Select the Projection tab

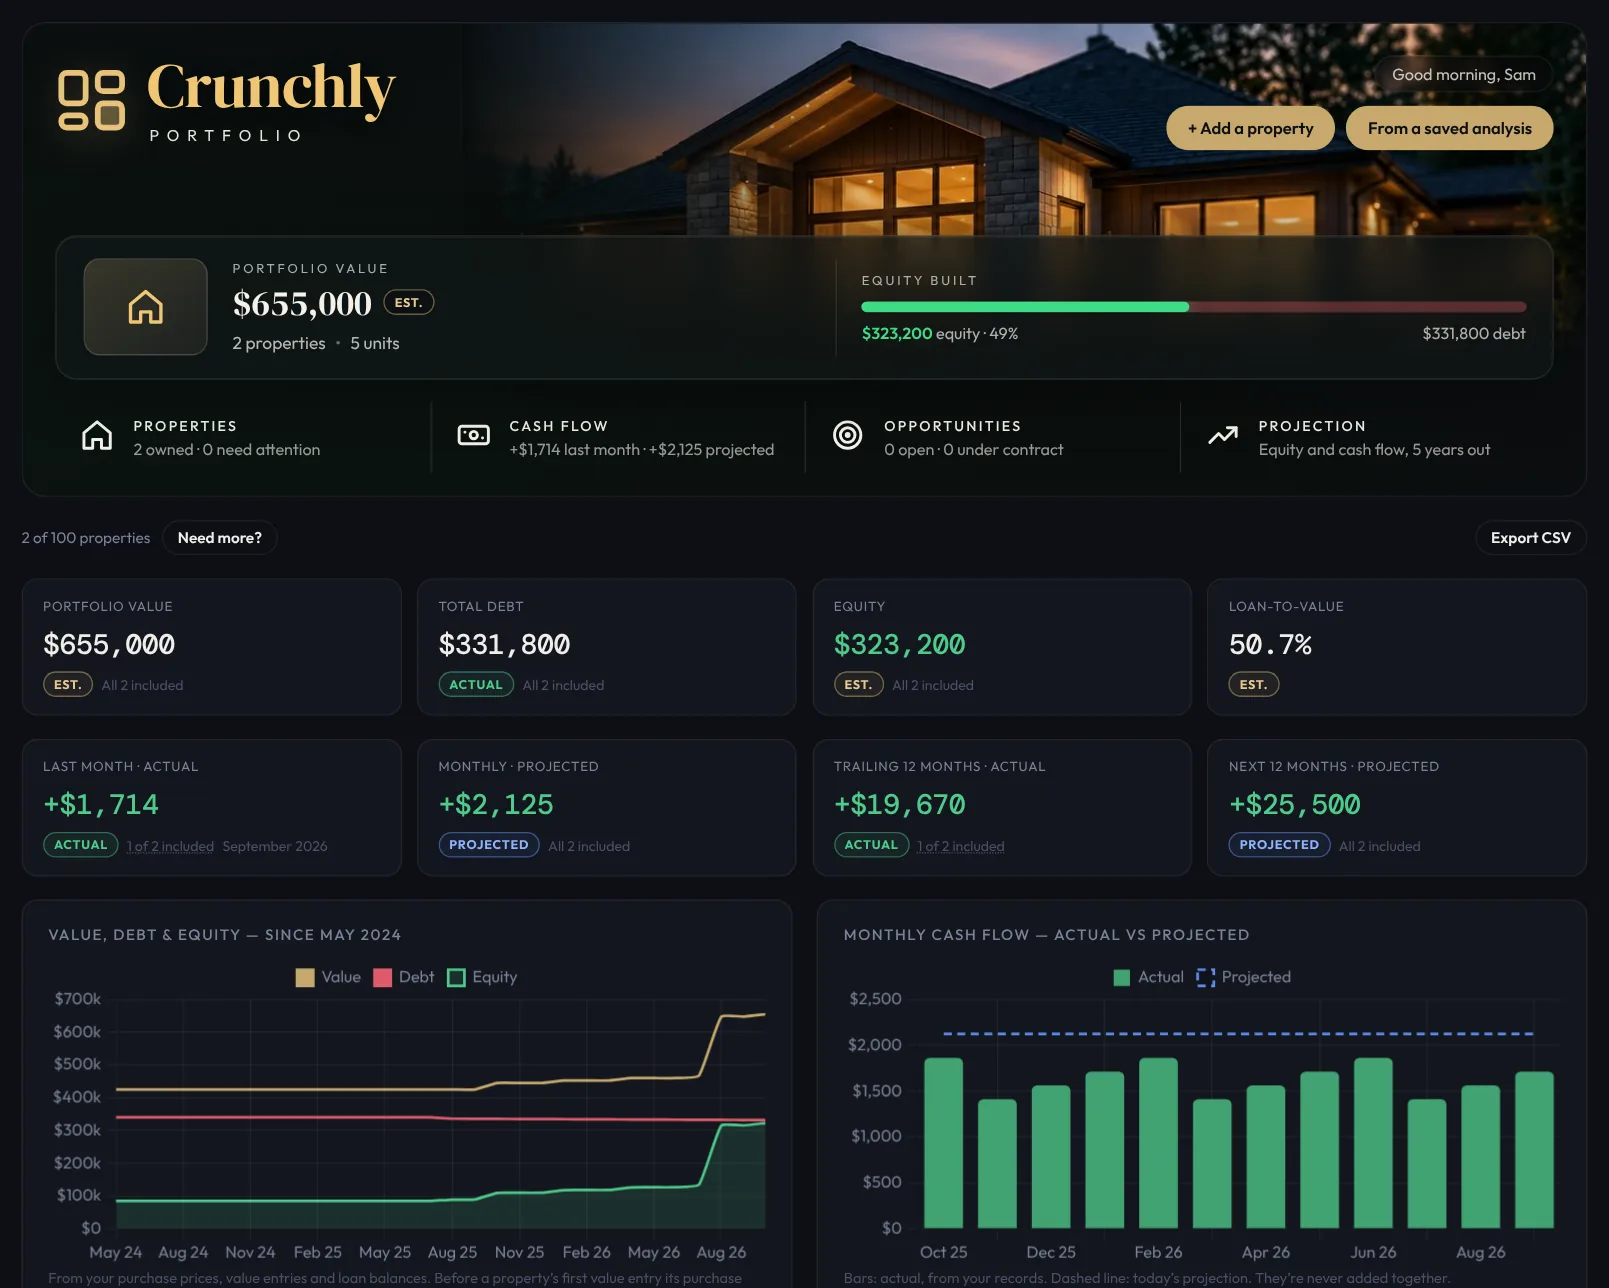[x=1367, y=438]
